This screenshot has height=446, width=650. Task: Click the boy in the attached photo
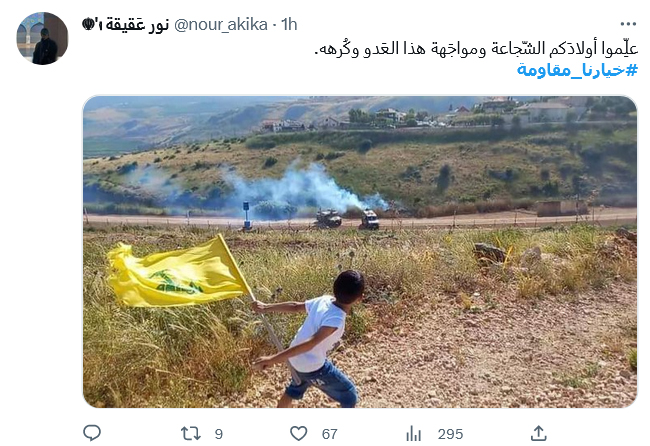click(x=309, y=339)
